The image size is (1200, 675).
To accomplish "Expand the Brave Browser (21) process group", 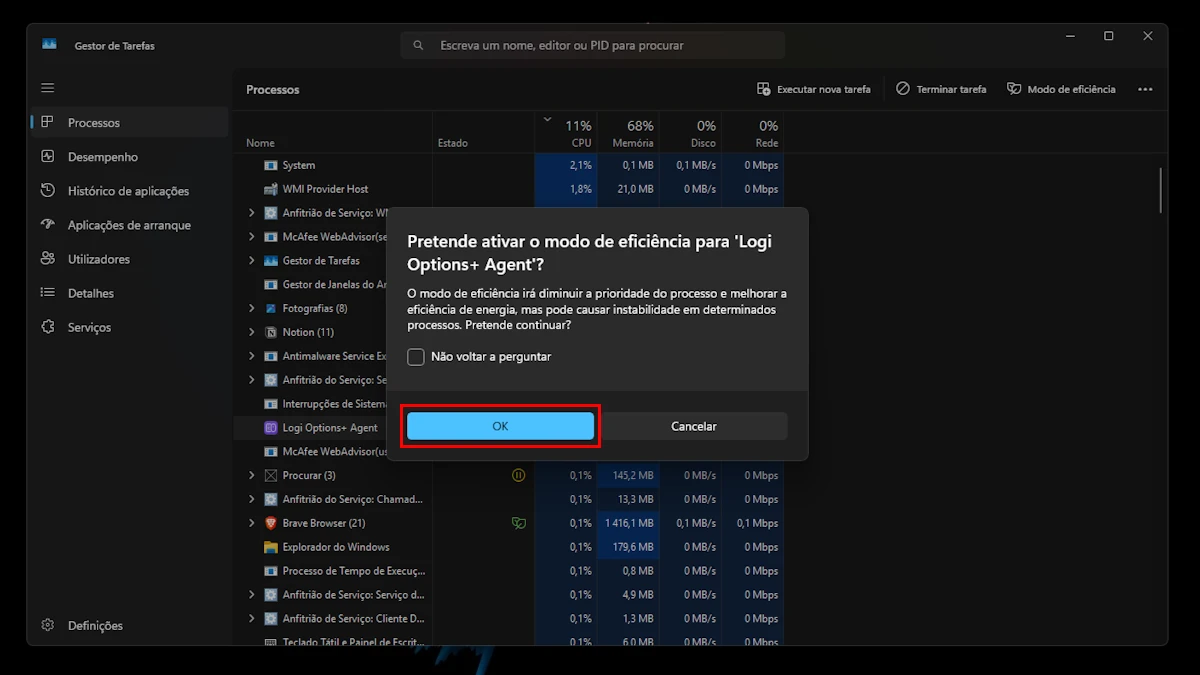I will 252,523.
